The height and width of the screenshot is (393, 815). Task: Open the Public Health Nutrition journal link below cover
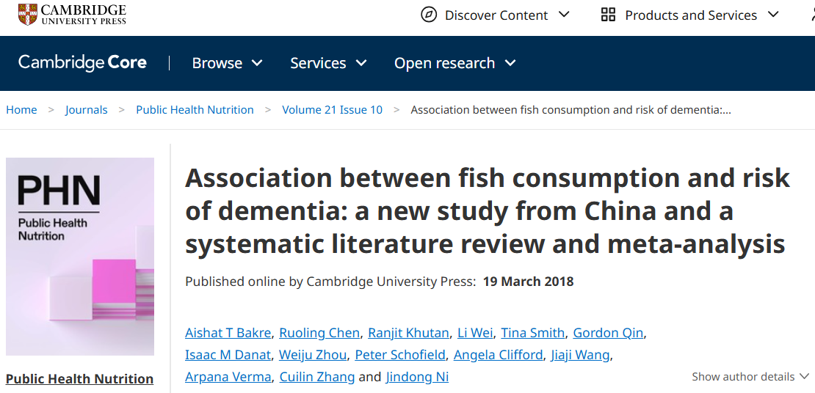pos(80,379)
